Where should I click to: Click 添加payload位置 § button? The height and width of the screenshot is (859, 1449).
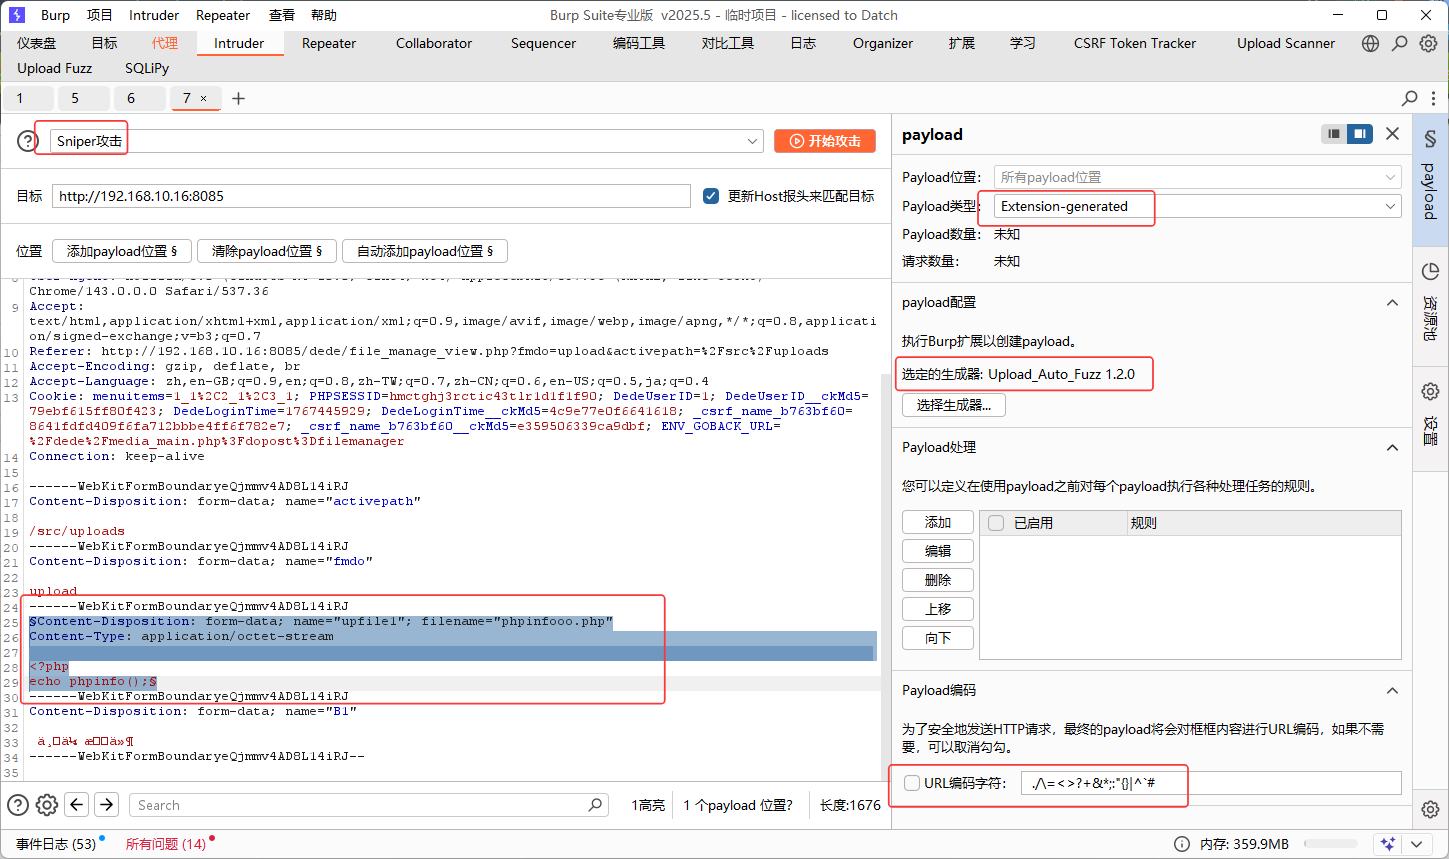click(122, 251)
